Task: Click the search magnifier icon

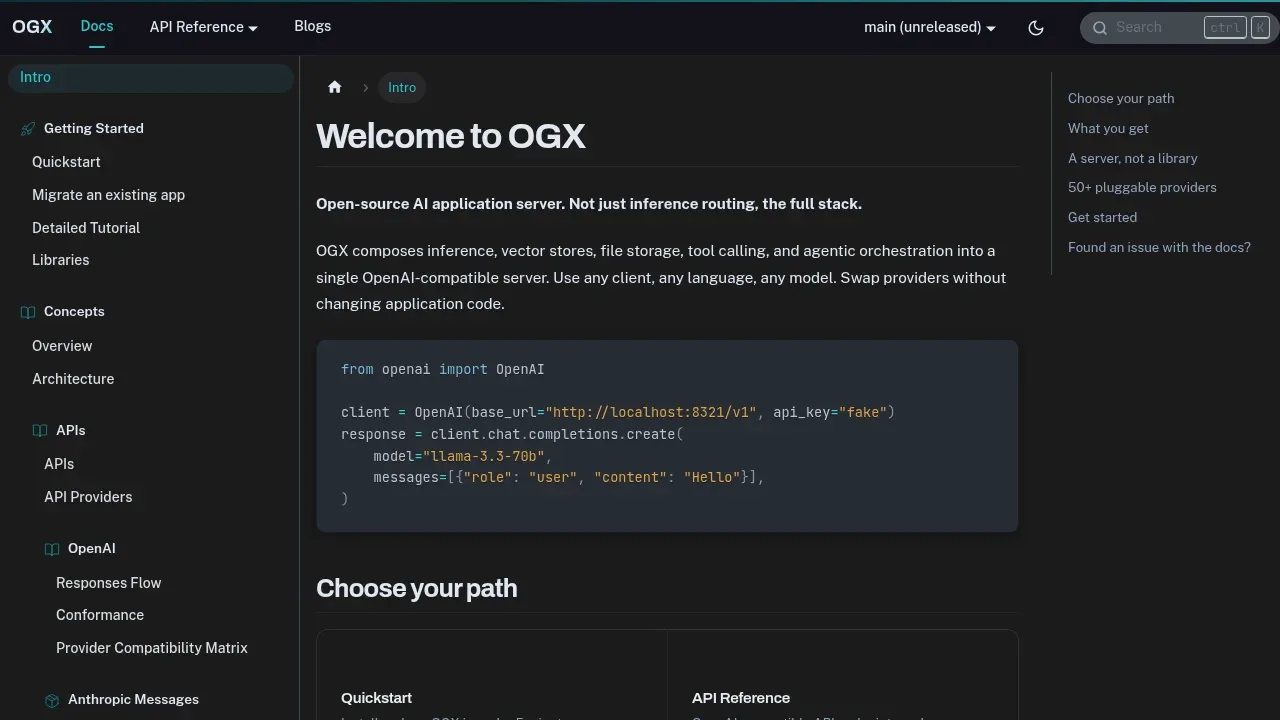Action: pos(1100,28)
